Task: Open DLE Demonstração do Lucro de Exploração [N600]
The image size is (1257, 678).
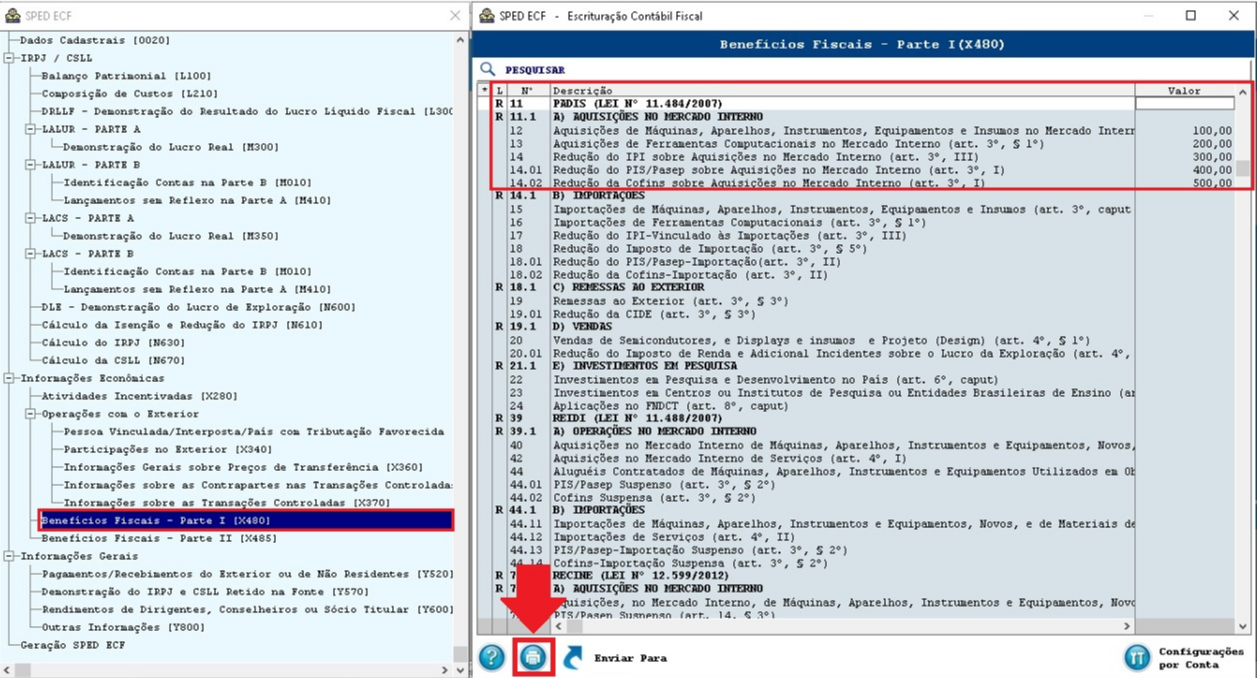Action: (198, 307)
